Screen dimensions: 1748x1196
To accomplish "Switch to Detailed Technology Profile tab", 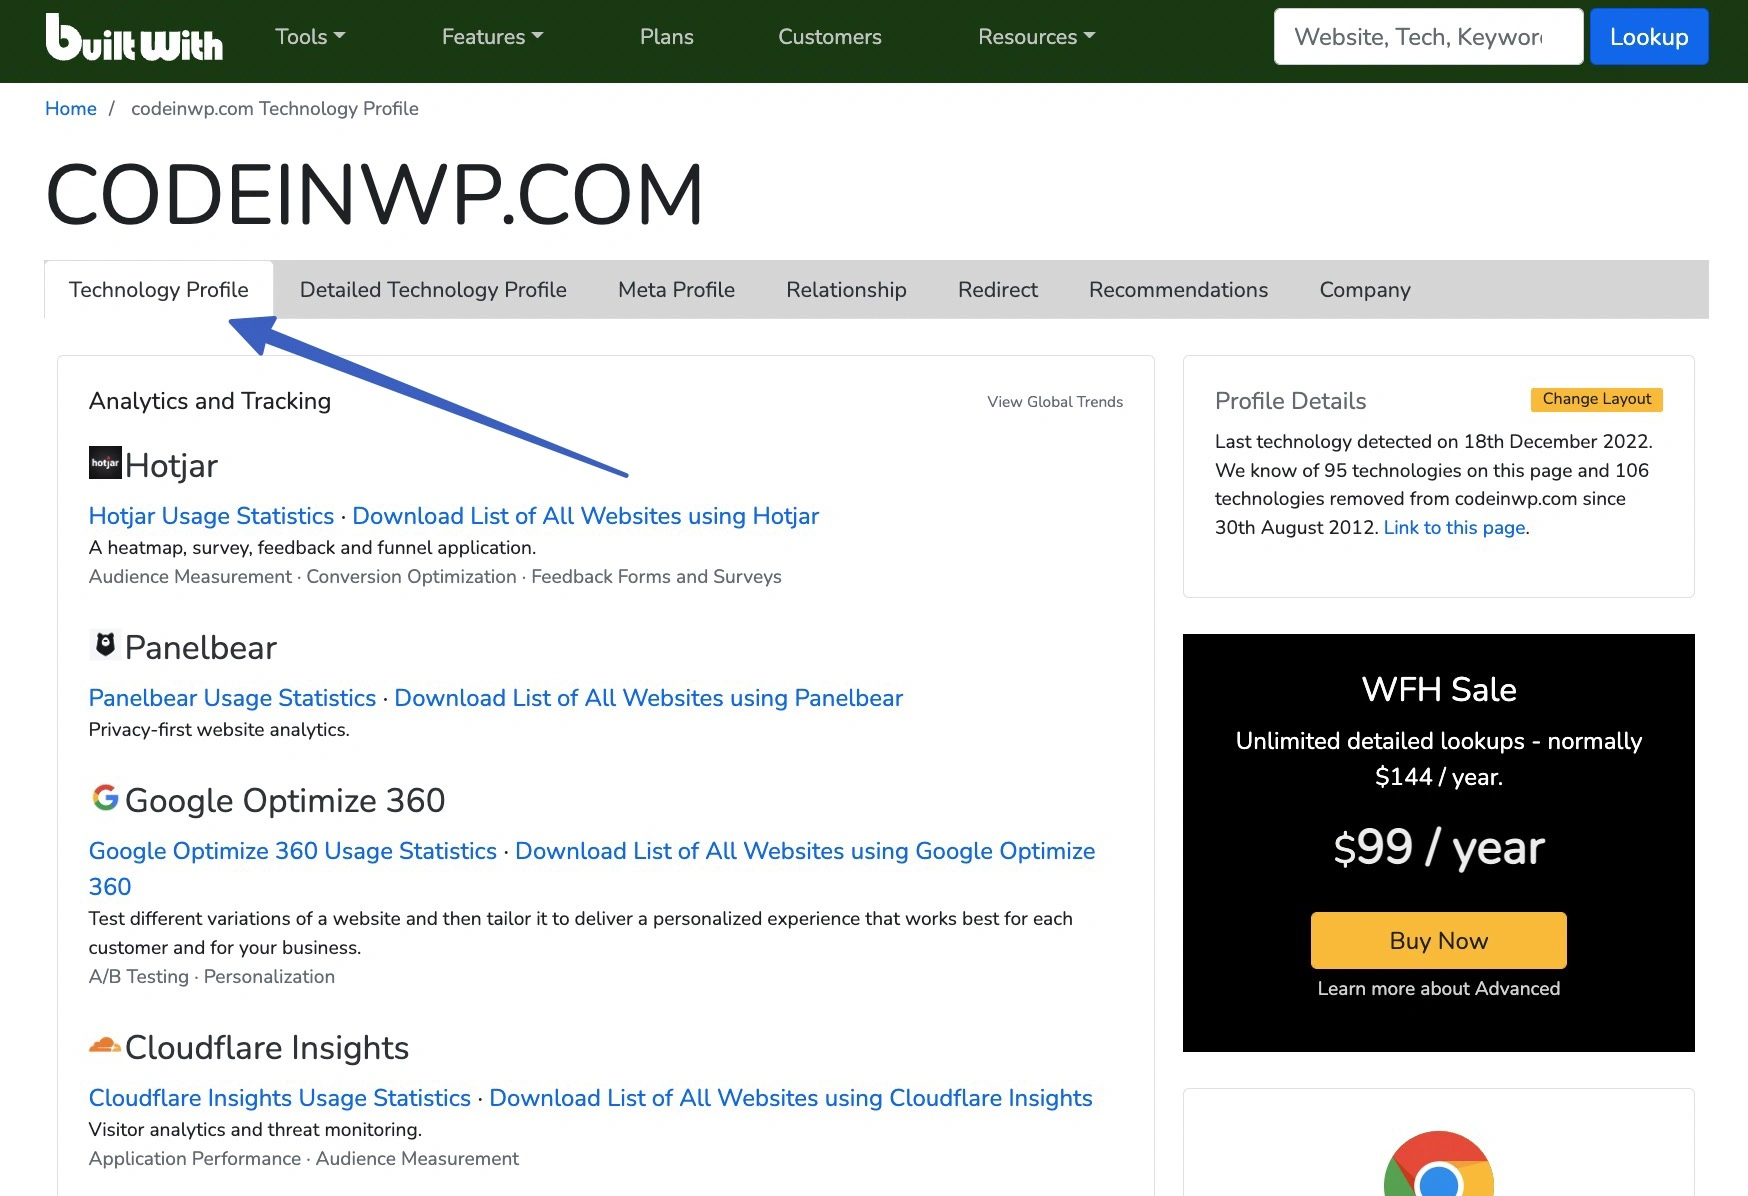I will pyautogui.click(x=433, y=290).
